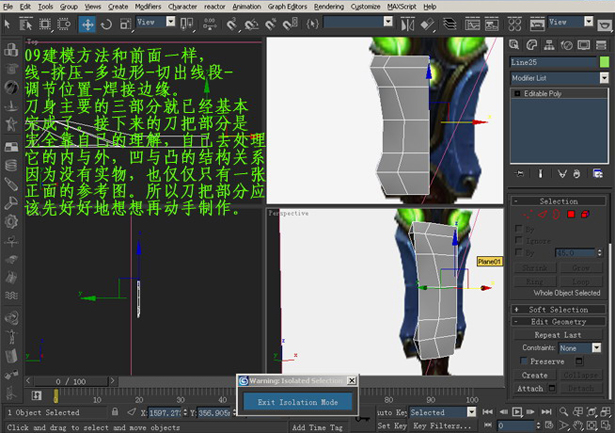The width and height of the screenshot is (615, 433).
Task: Click the green object color swatch
Action: (x=604, y=62)
